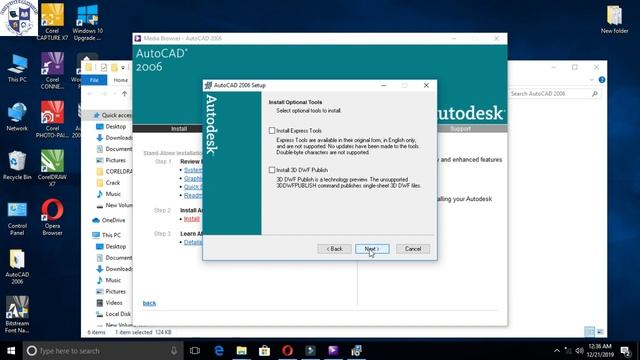Switch to AutoCAD Setup taskbar icon
This screenshot has height=360, width=640.
coord(356,351)
